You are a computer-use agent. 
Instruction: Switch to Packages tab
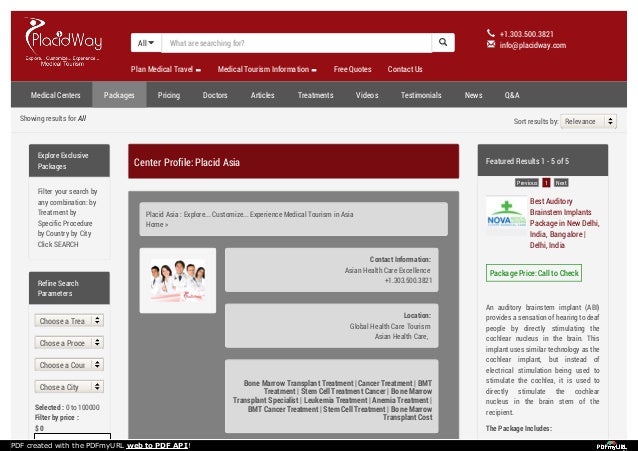tap(119, 95)
